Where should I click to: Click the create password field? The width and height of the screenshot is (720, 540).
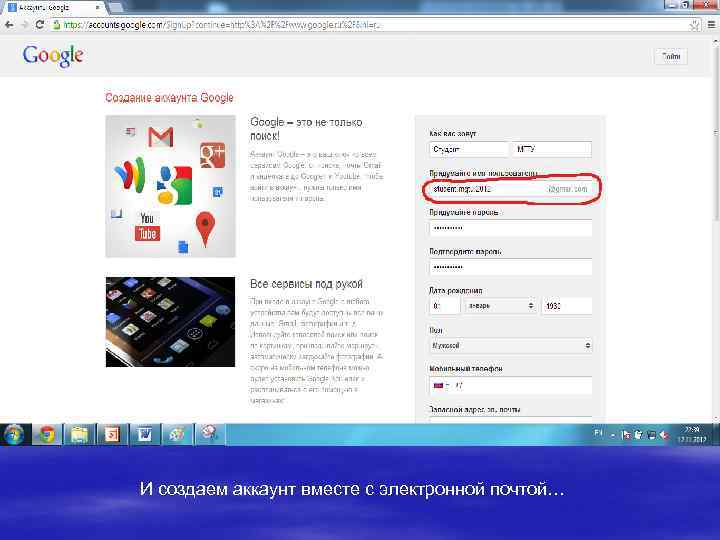511,228
